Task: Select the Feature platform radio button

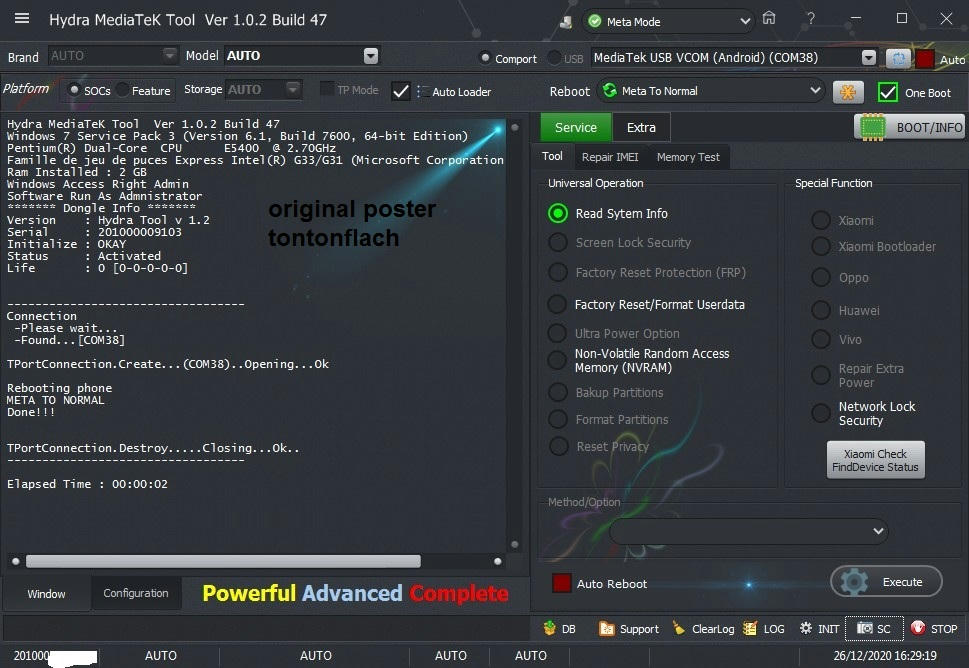Action: point(122,90)
